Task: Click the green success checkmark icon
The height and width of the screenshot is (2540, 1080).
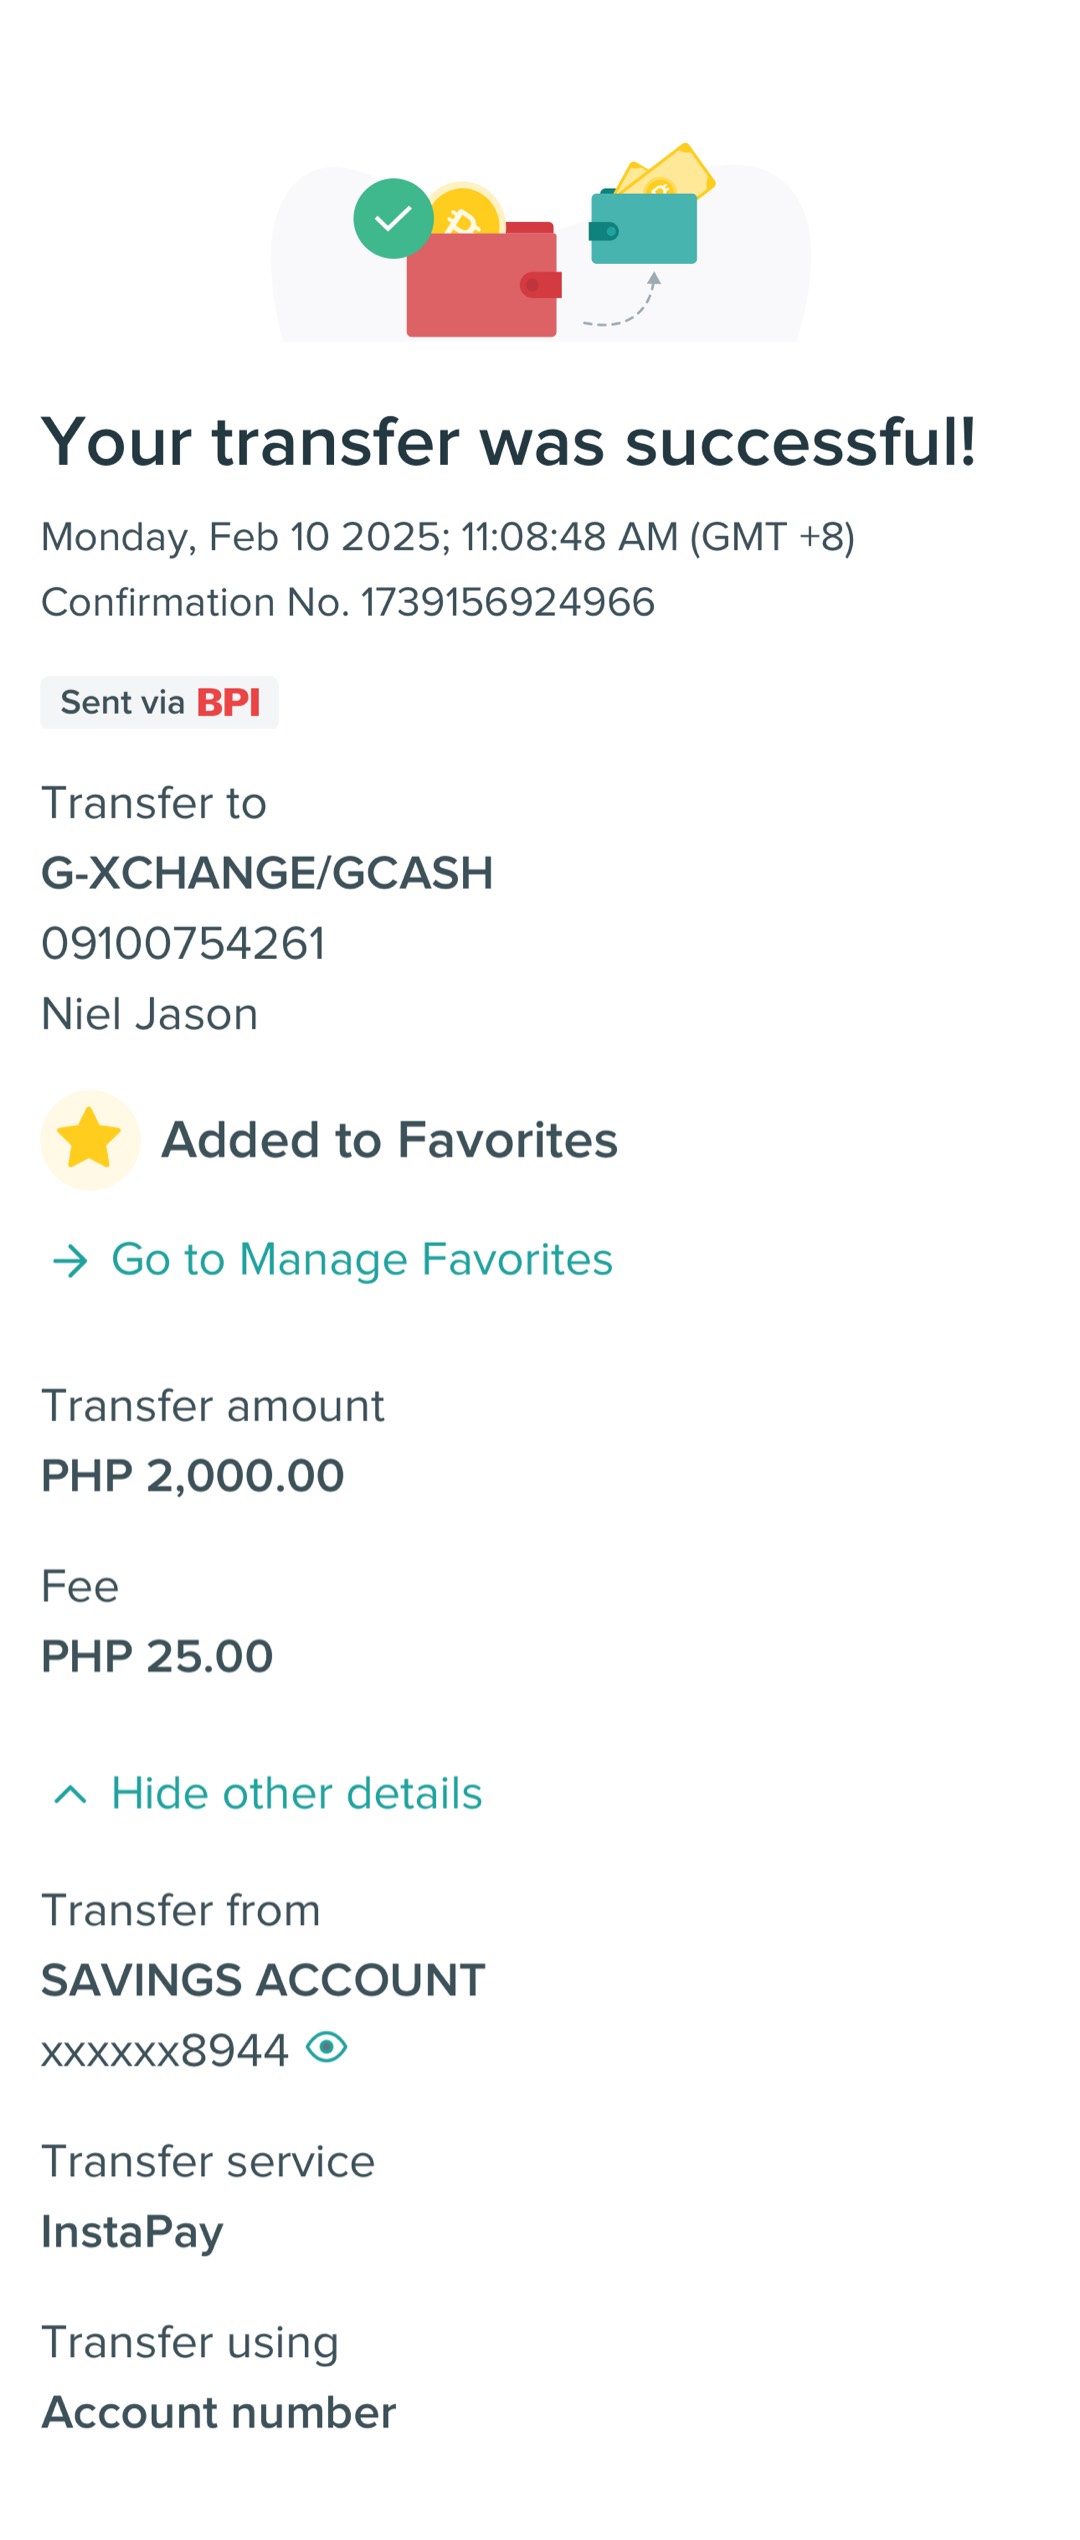Action: click(x=393, y=218)
